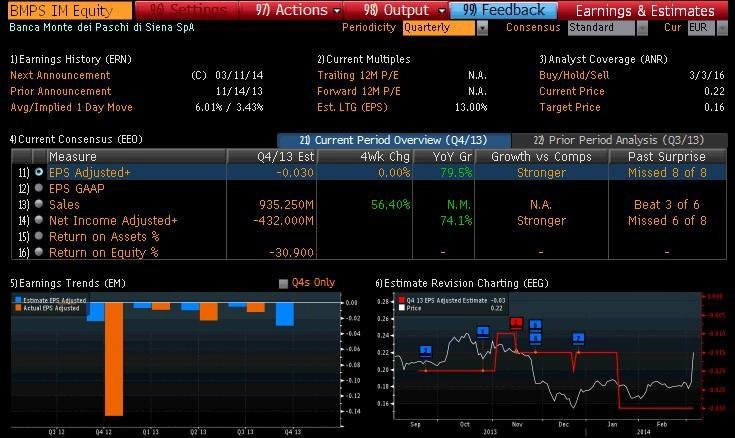The width and height of the screenshot is (735, 438).
Task: Click the Avg/Implied 1 Day Move label
Action: 71,107
